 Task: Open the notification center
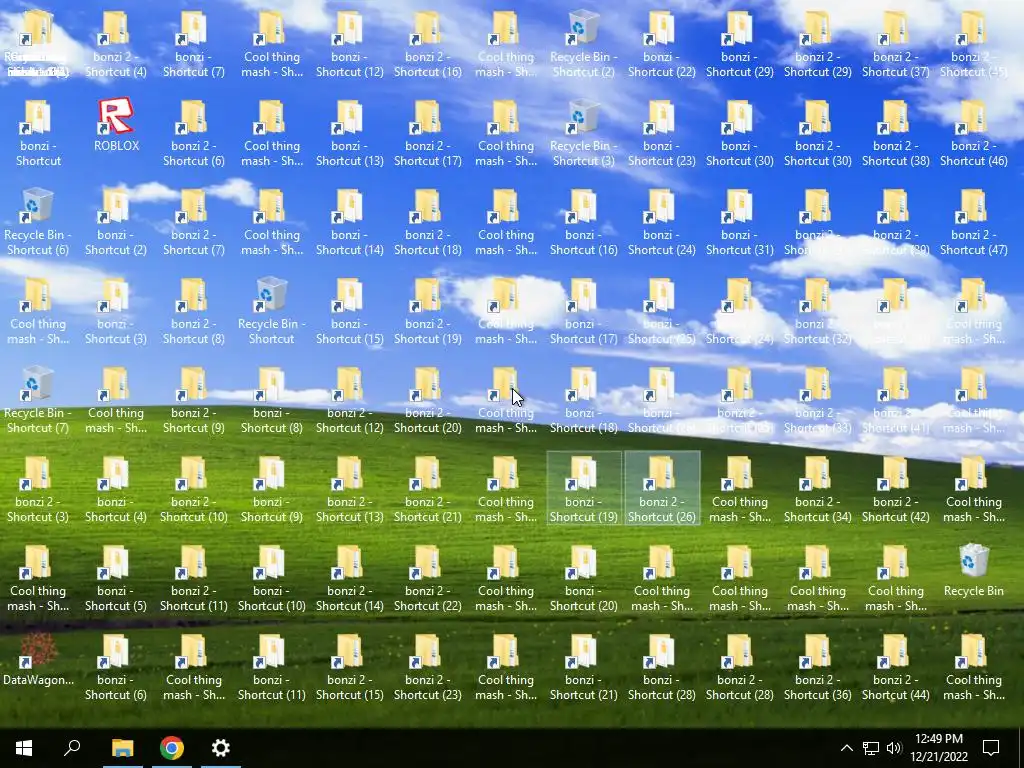click(x=991, y=748)
